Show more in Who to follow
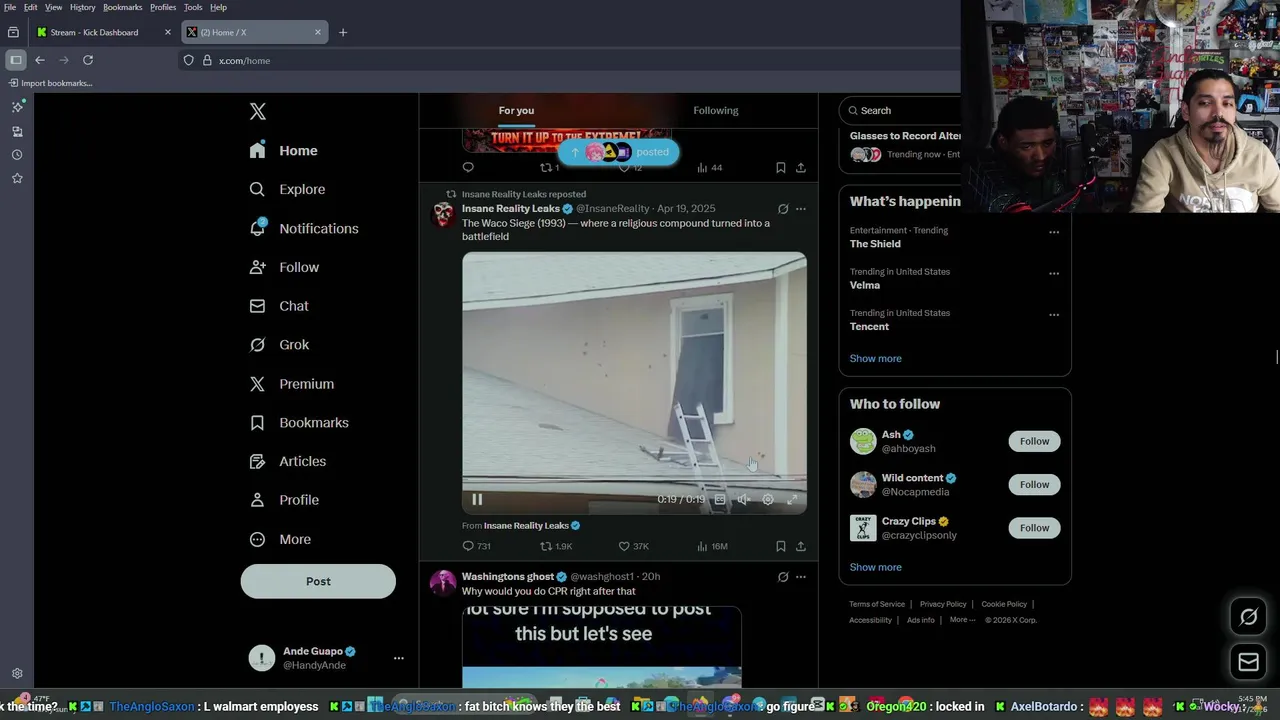 click(x=876, y=567)
